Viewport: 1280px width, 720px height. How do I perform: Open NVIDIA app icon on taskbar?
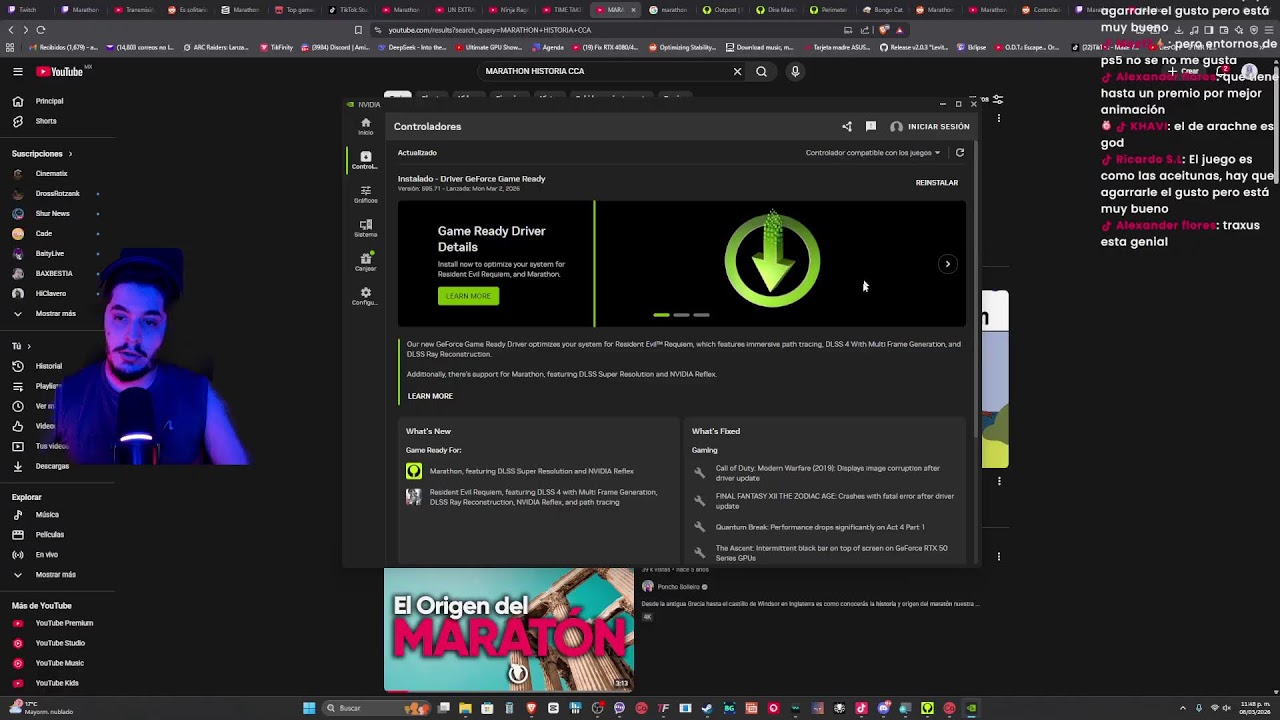pyautogui.click(x=971, y=708)
